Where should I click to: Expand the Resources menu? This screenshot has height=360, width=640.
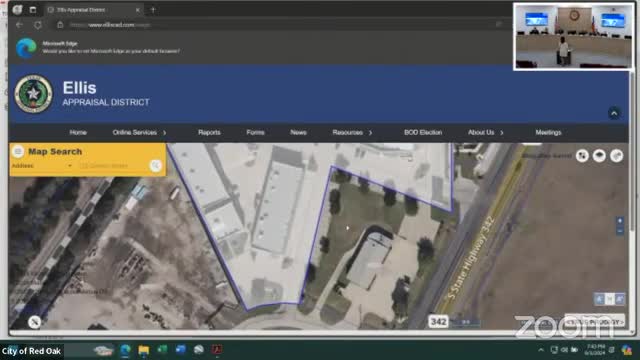(x=352, y=132)
